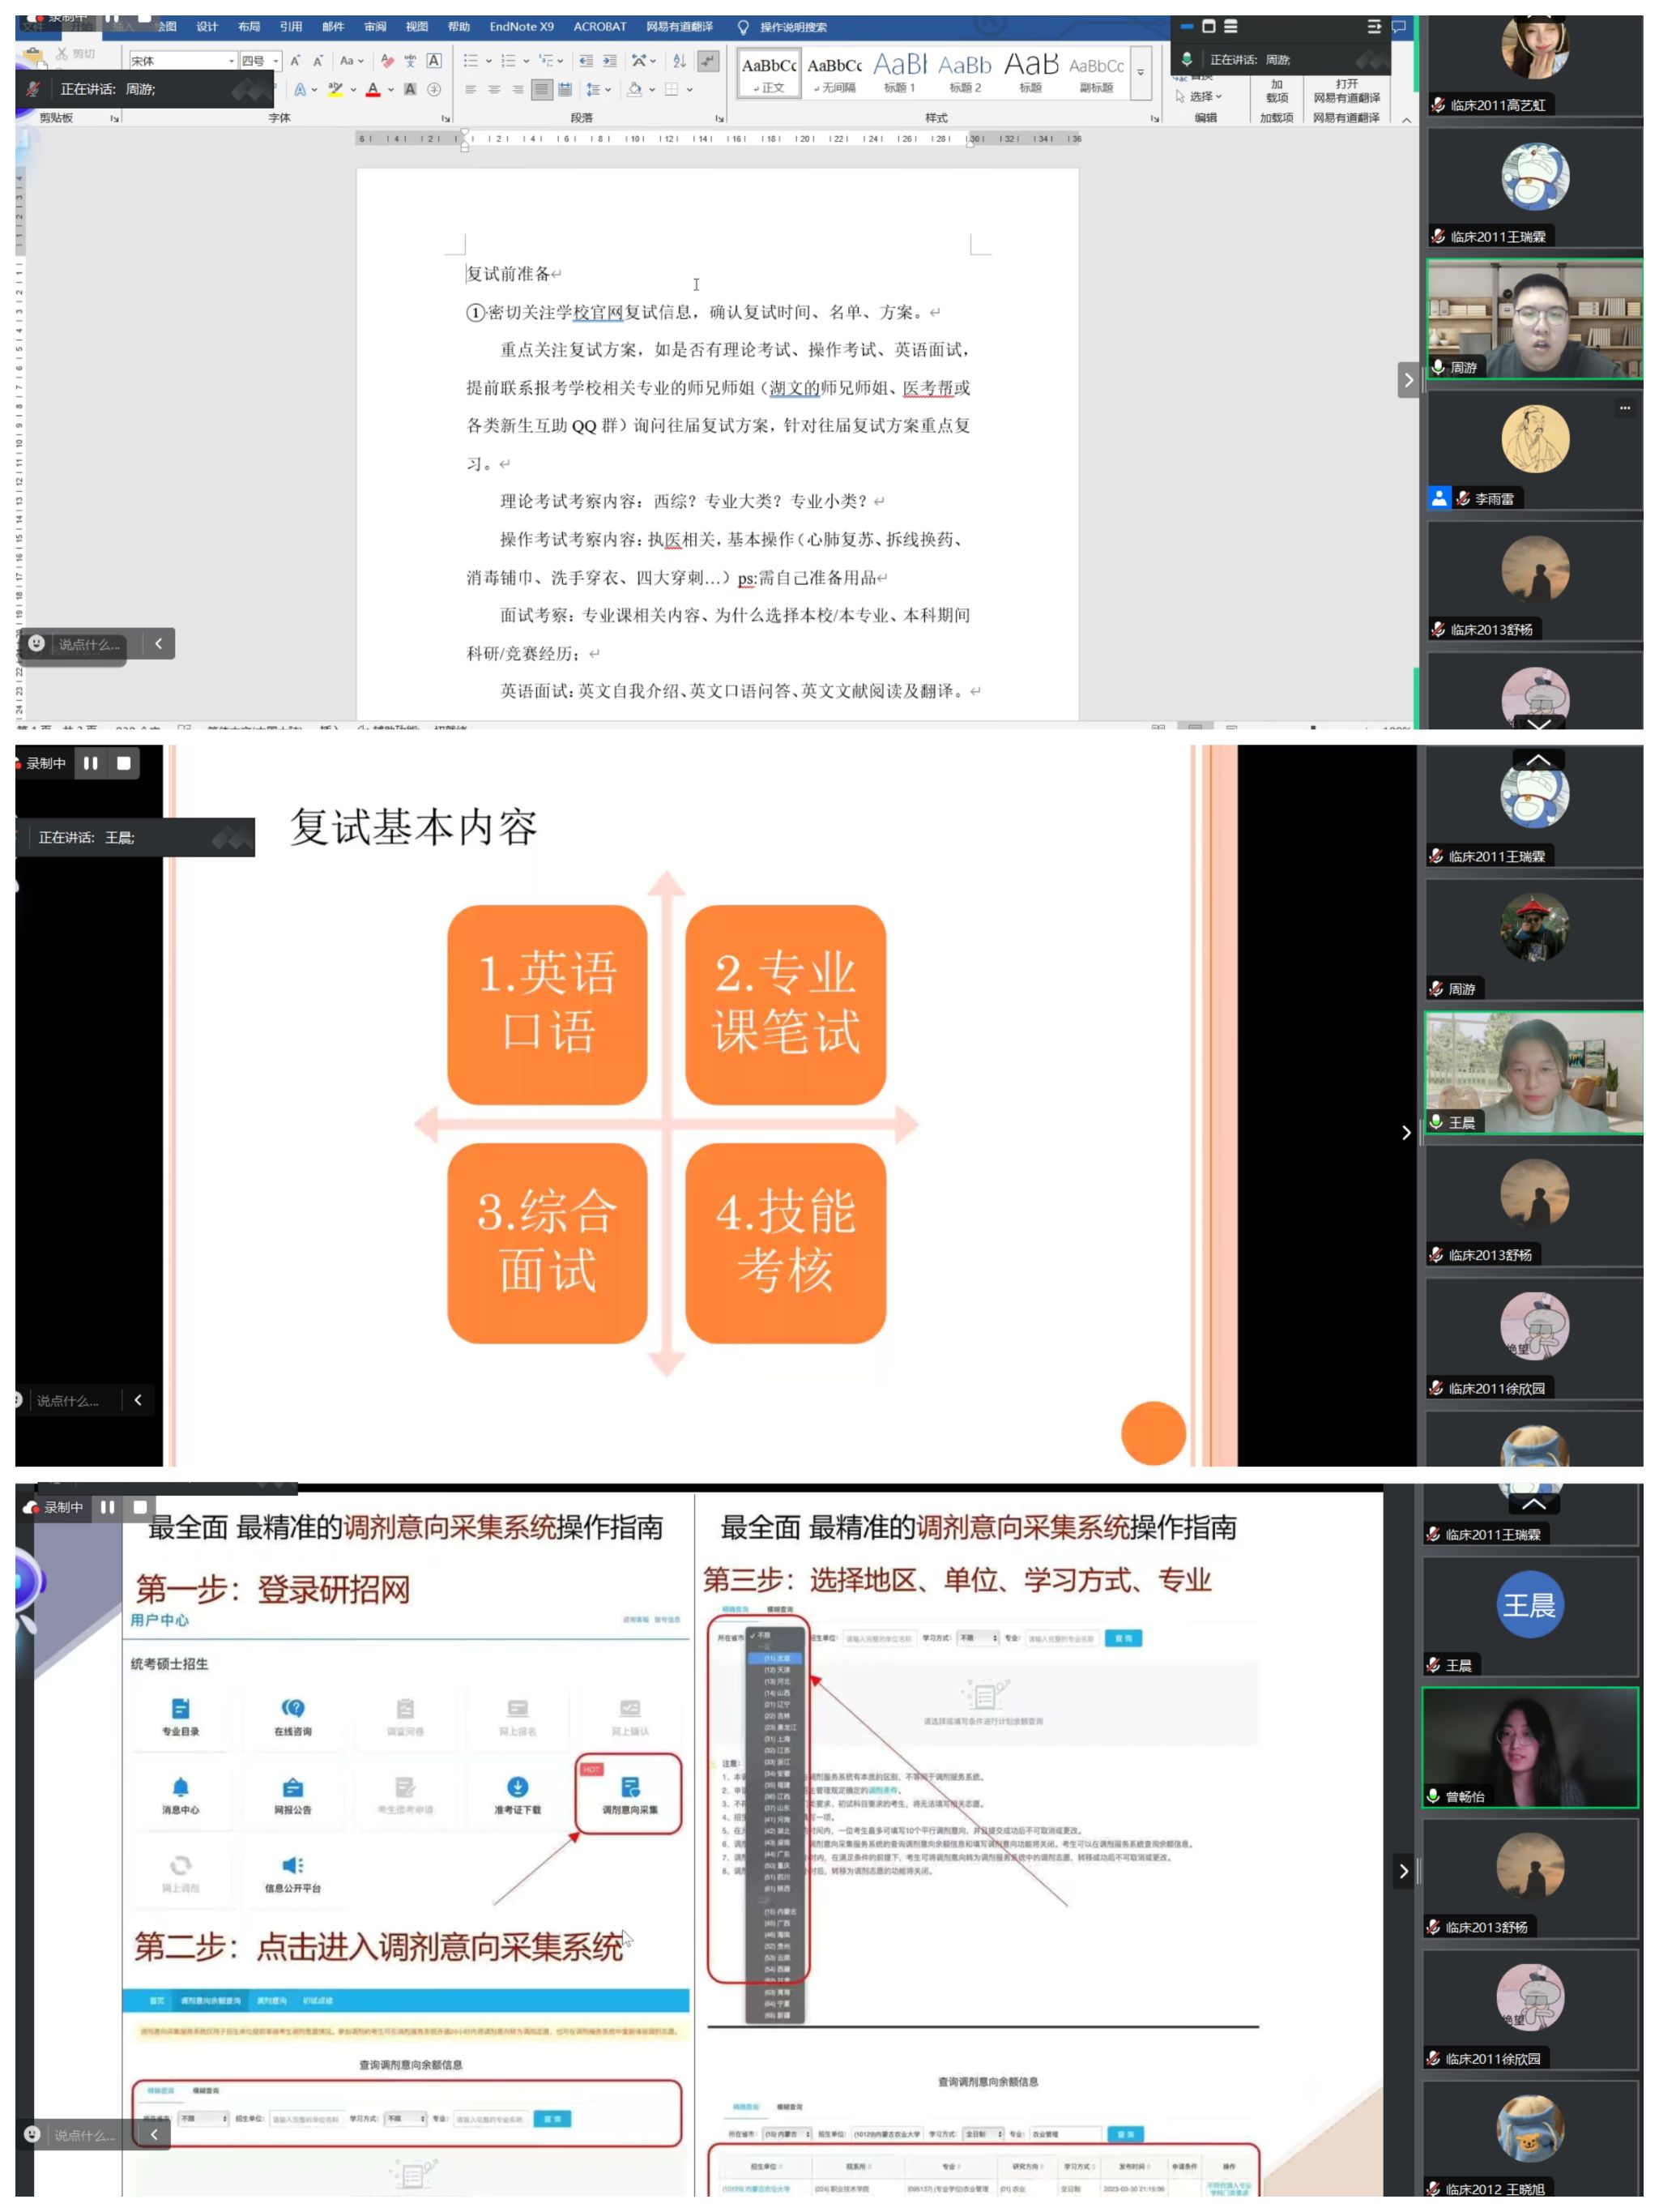The image size is (1659, 2212).
Task: Click the emoji icon beside 说点什么 in first recording
Action: [x=36, y=643]
